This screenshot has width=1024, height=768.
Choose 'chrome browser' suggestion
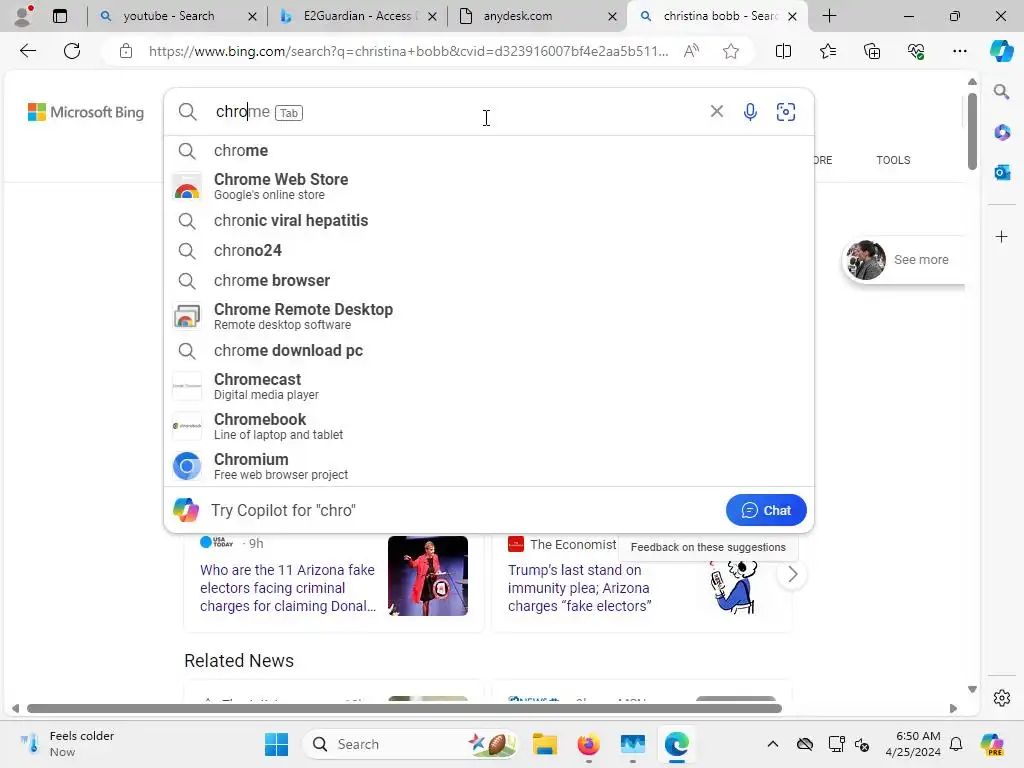[x=488, y=281]
